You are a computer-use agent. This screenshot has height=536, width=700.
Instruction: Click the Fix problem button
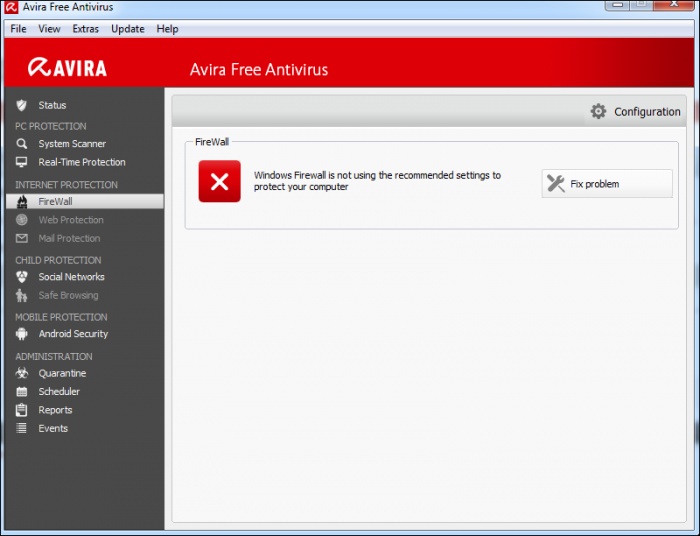pyautogui.click(x=607, y=183)
